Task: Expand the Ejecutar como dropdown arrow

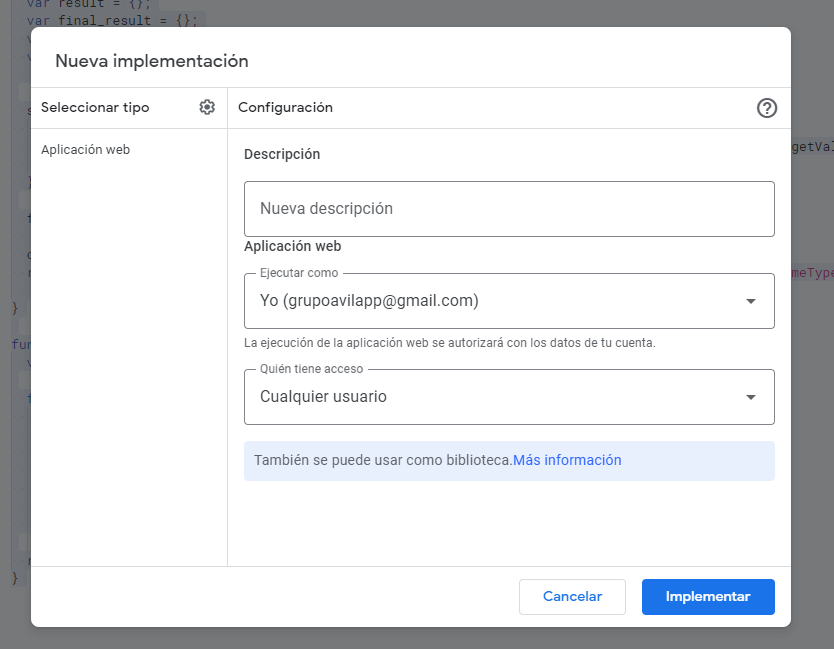Action: pyautogui.click(x=751, y=301)
